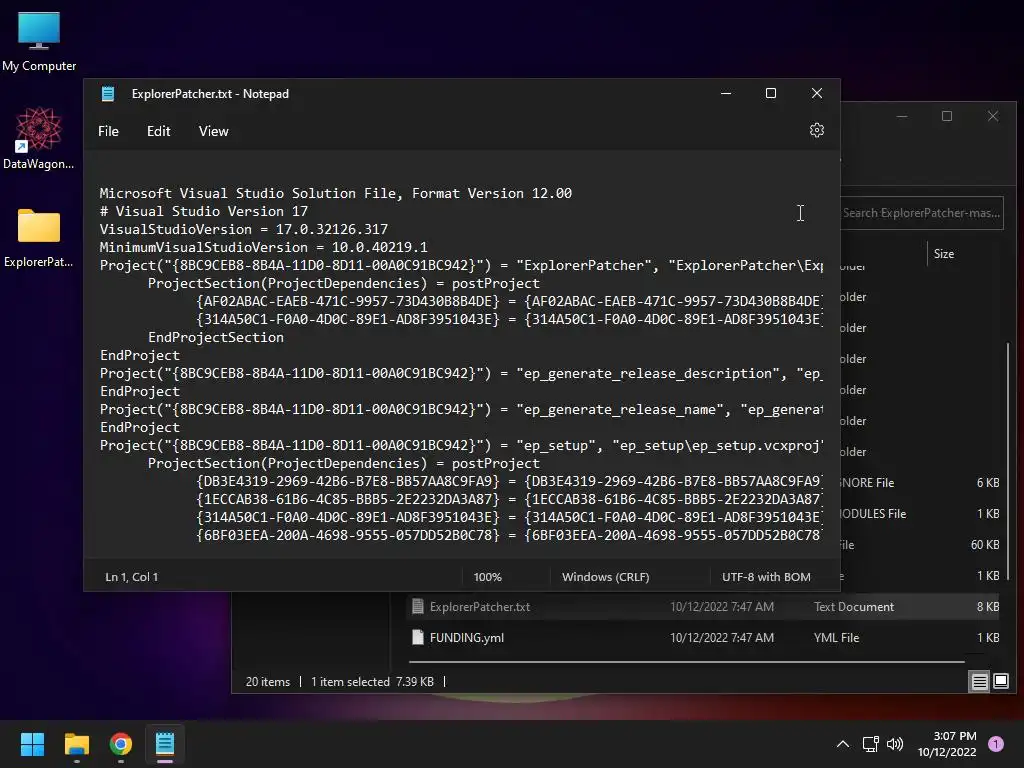Open the clock showing 3:07 PM
The image size is (1024, 768).
tap(947, 744)
